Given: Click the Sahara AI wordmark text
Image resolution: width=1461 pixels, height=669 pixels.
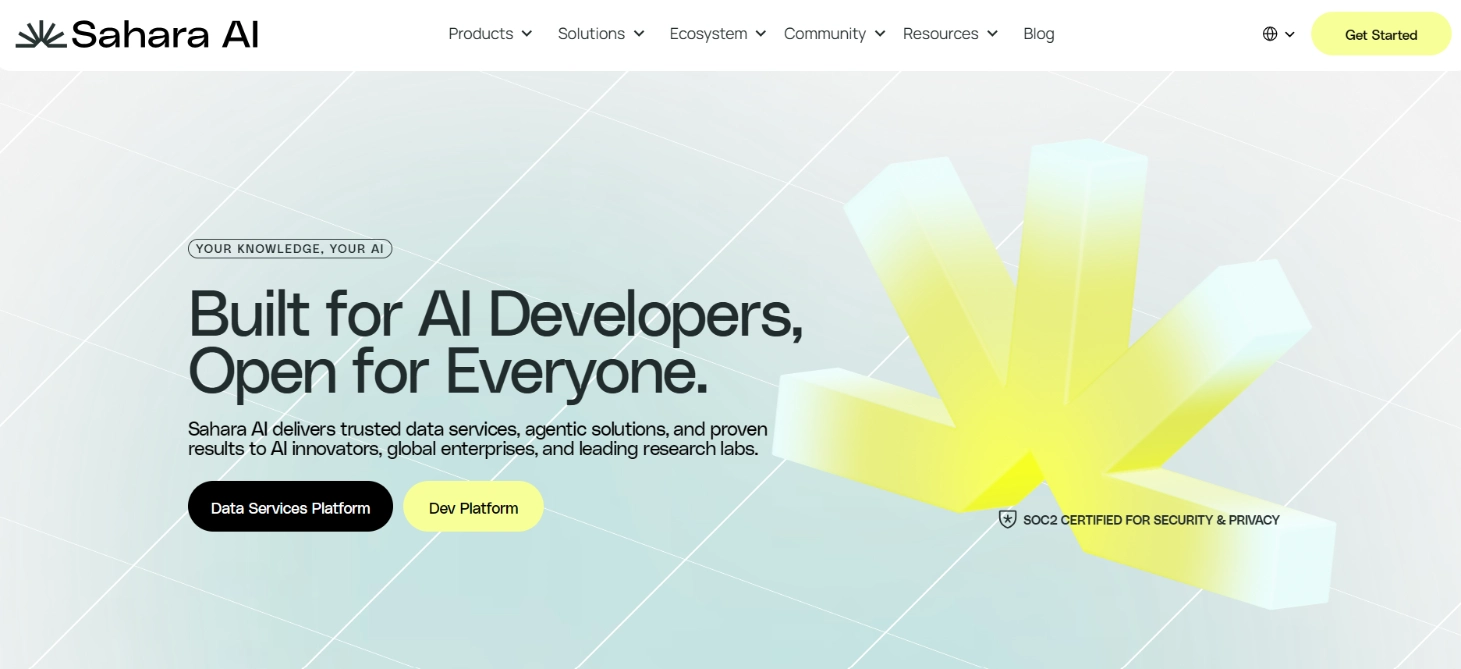Looking at the screenshot, I should pos(165,35).
